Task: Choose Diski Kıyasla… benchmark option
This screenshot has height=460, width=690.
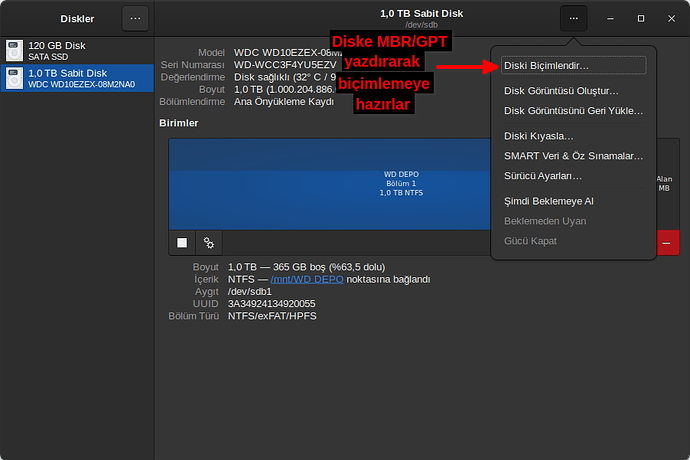Action: pyautogui.click(x=539, y=136)
